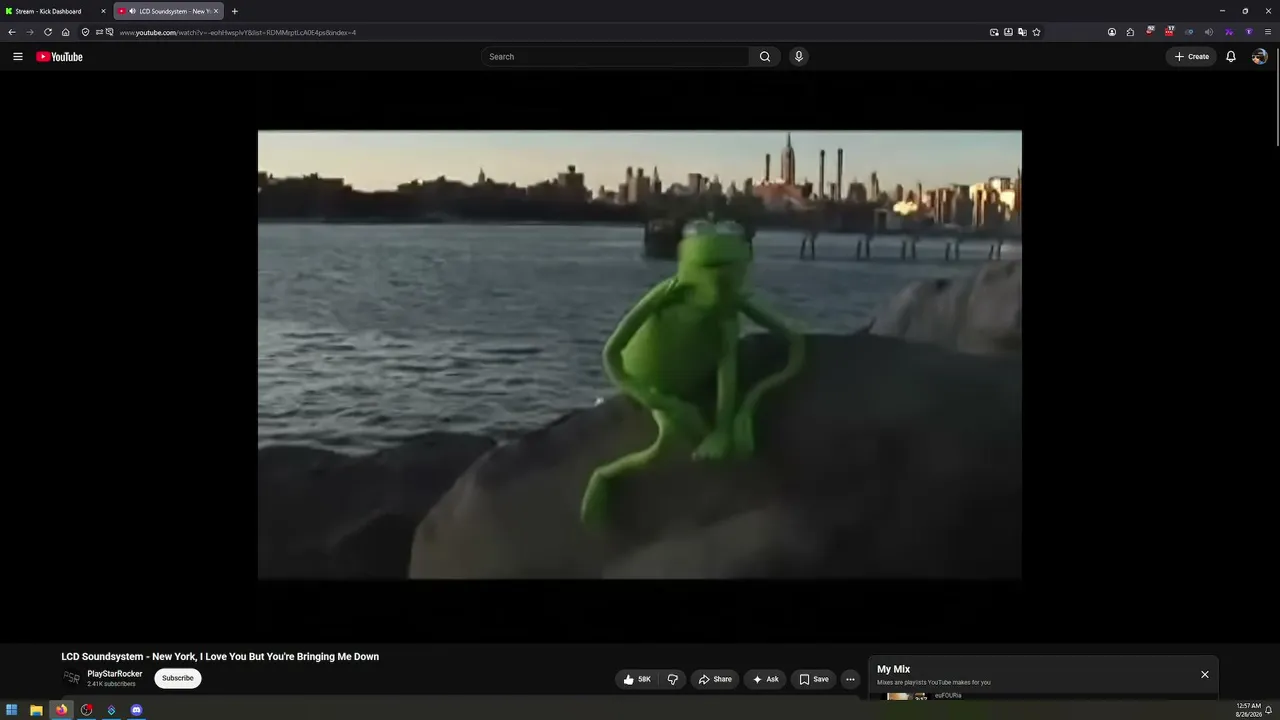Close the Stream - Kick Dashboard tab
Viewport: 1280px width, 720px height.
coord(103,11)
